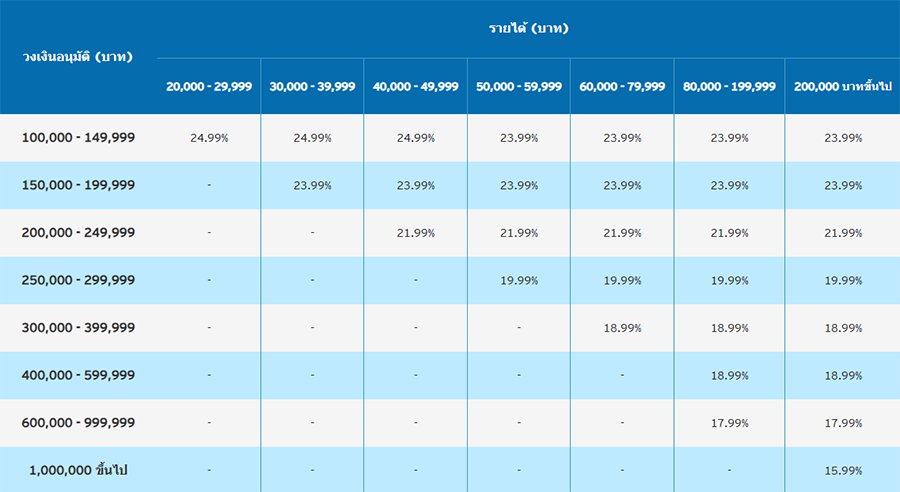Select the 400,000 - 599,999 row label
900x492 pixels.
[78, 375]
